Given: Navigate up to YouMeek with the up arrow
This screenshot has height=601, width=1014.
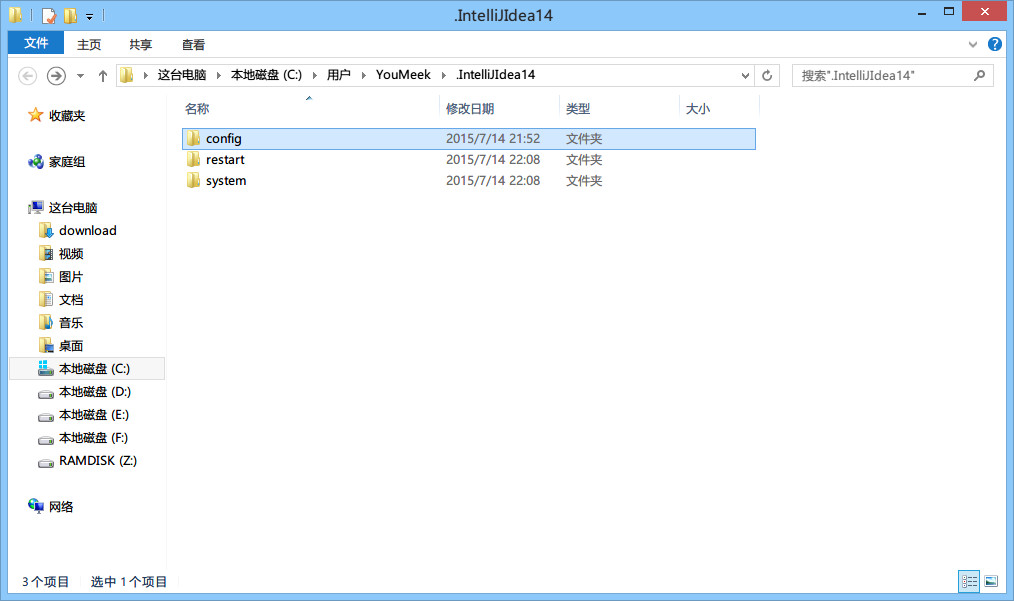Looking at the screenshot, I should point(103,74).
